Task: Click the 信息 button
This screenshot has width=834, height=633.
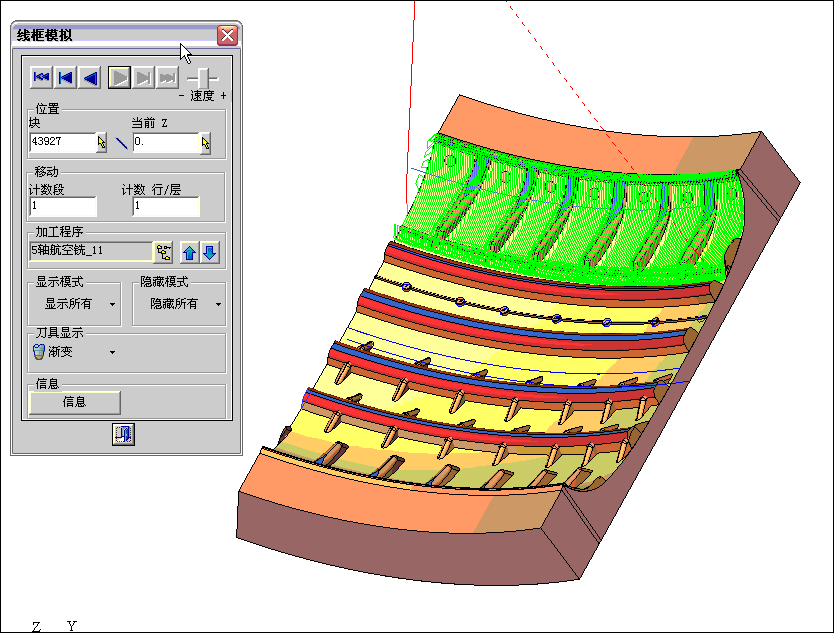Action: [74, 403]
